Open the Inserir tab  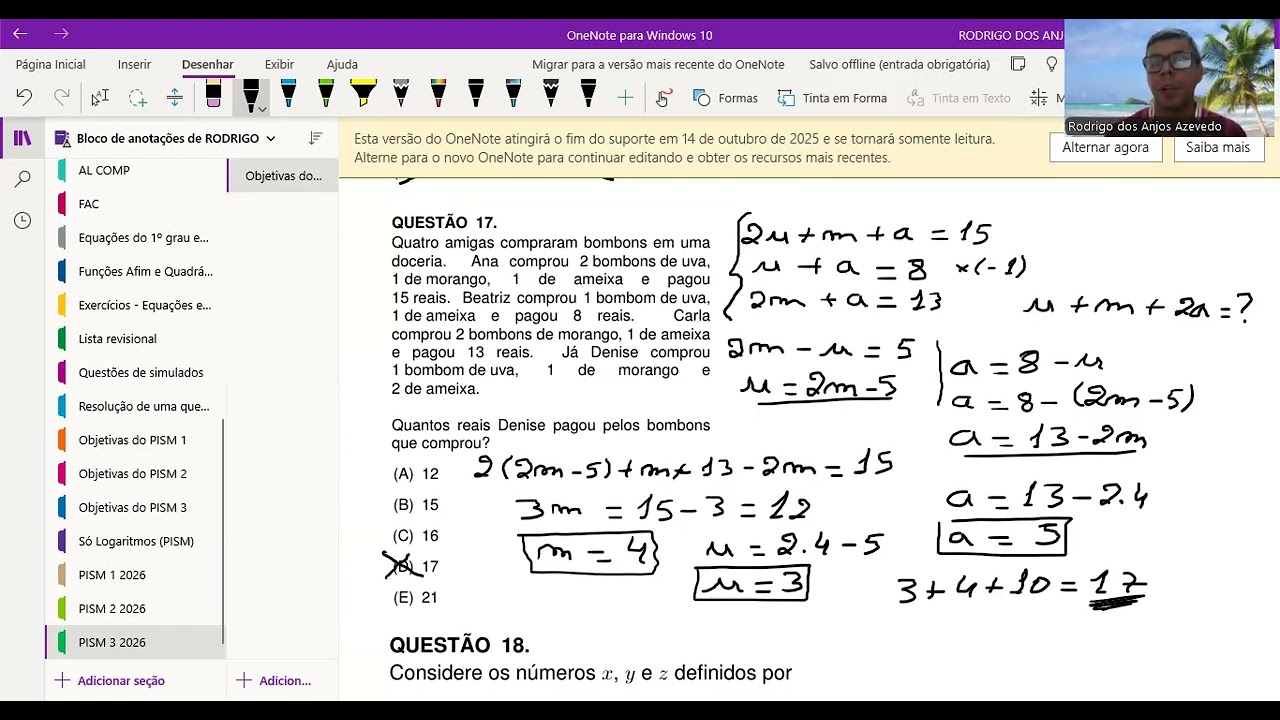pyautogui.click(x=134, y=64)
